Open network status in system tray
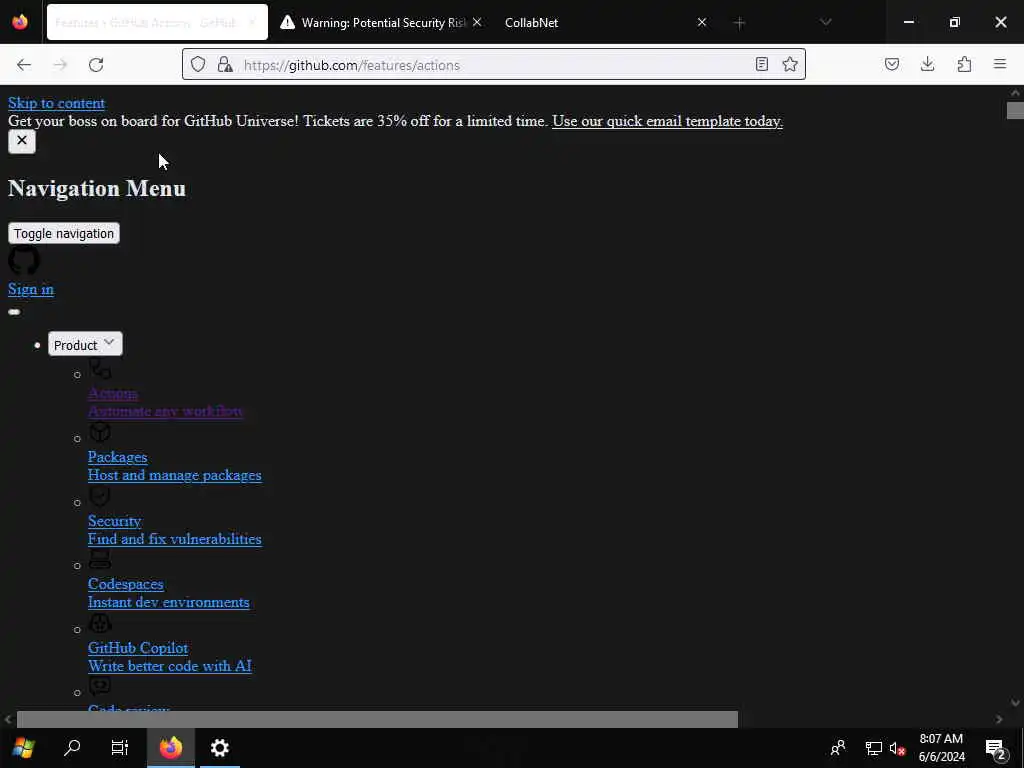 click(x=873, y=748)
